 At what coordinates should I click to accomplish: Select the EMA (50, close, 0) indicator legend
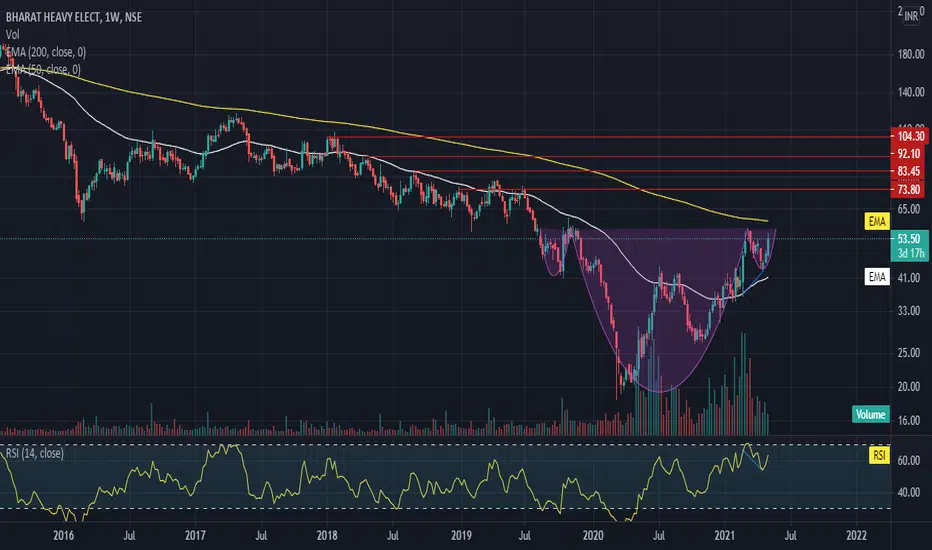pos(43,70)
